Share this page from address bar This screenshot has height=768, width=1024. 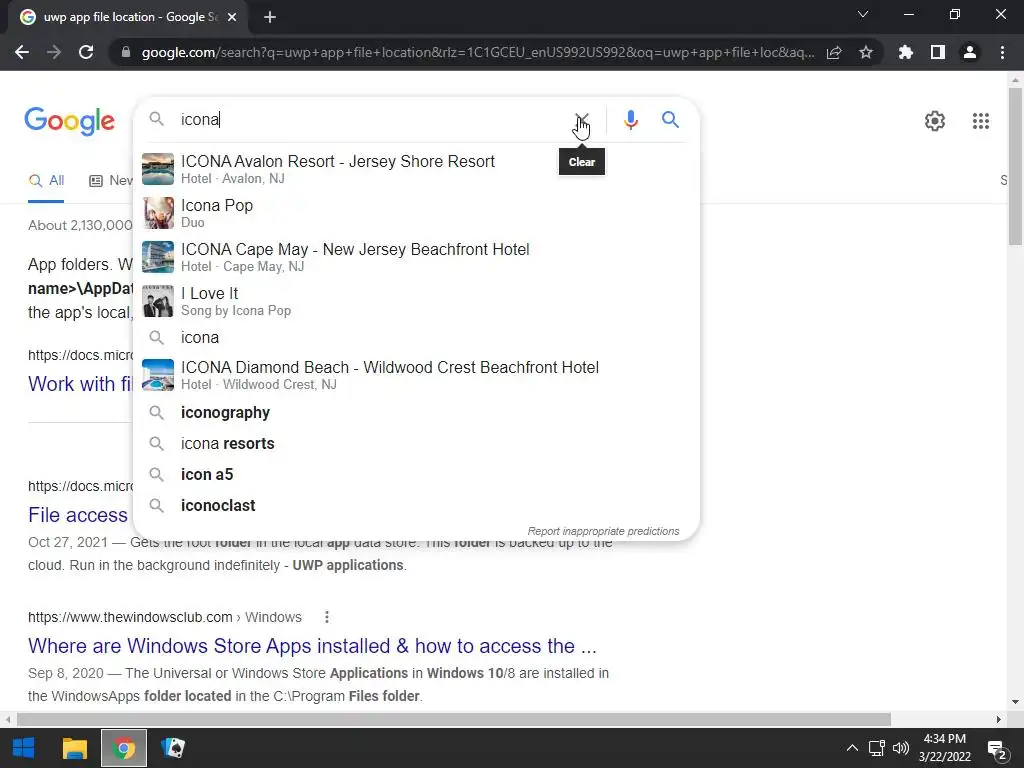[x=834, y=52]
